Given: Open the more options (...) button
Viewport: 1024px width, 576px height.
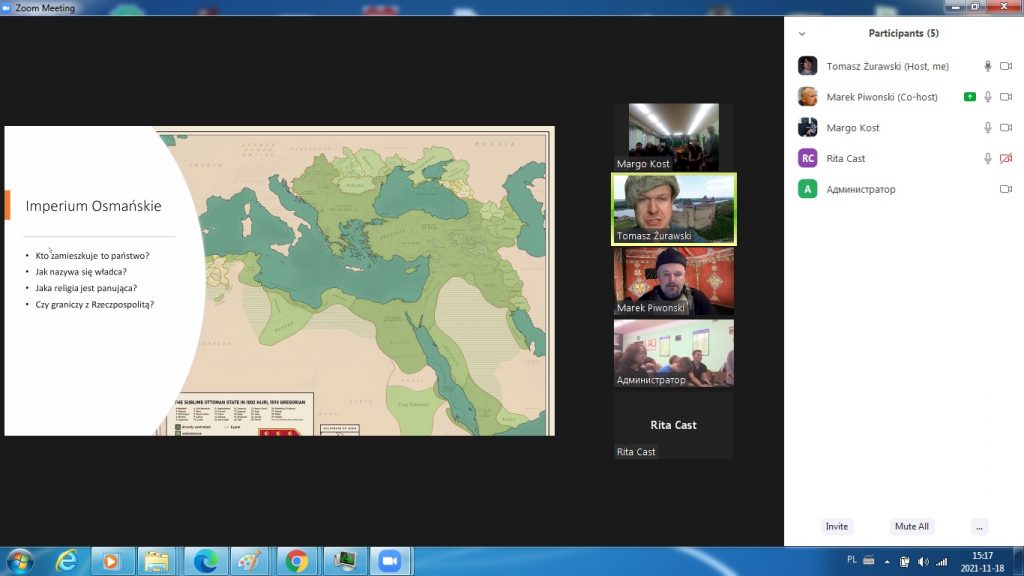Looking at the screenshot, I should (x=979, y=526).
